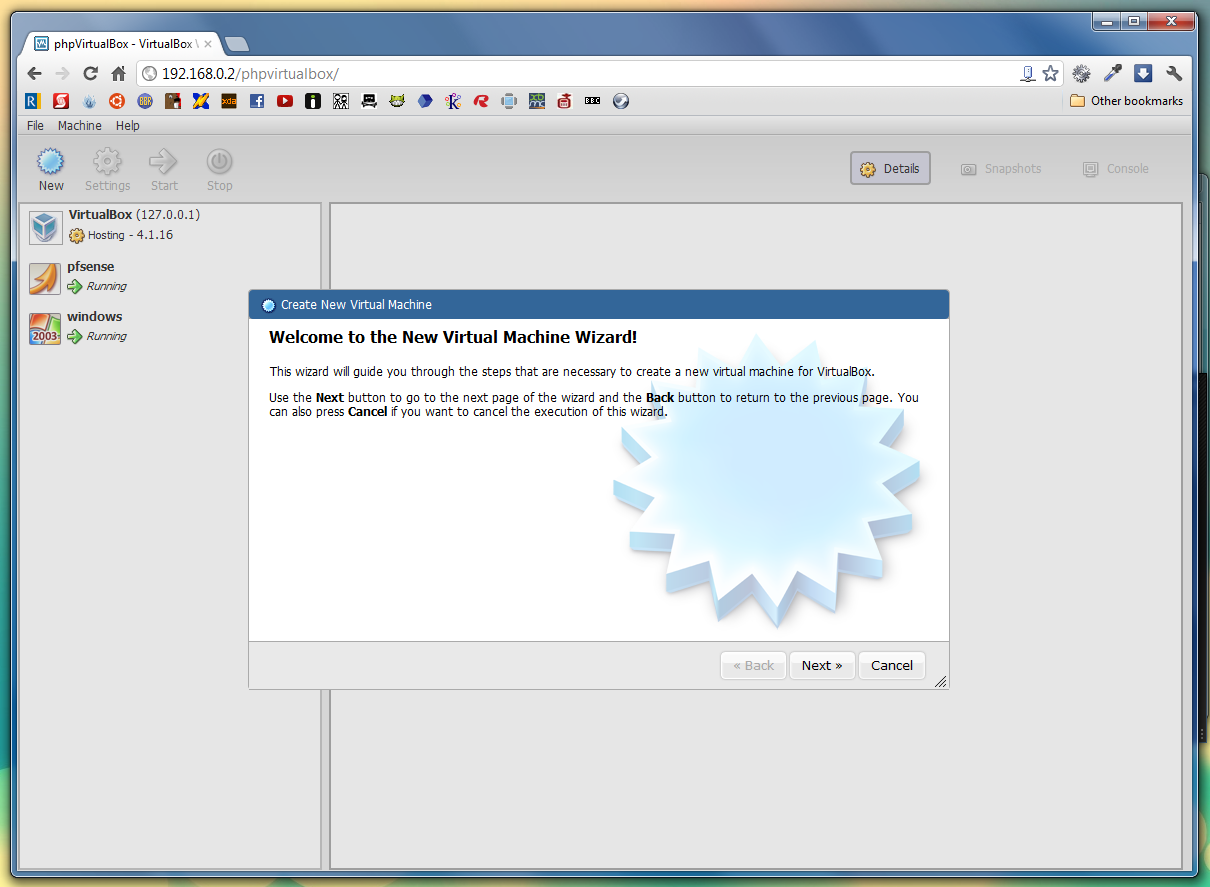Click the blue download arrow extension icon

(x=1143, y=73)
